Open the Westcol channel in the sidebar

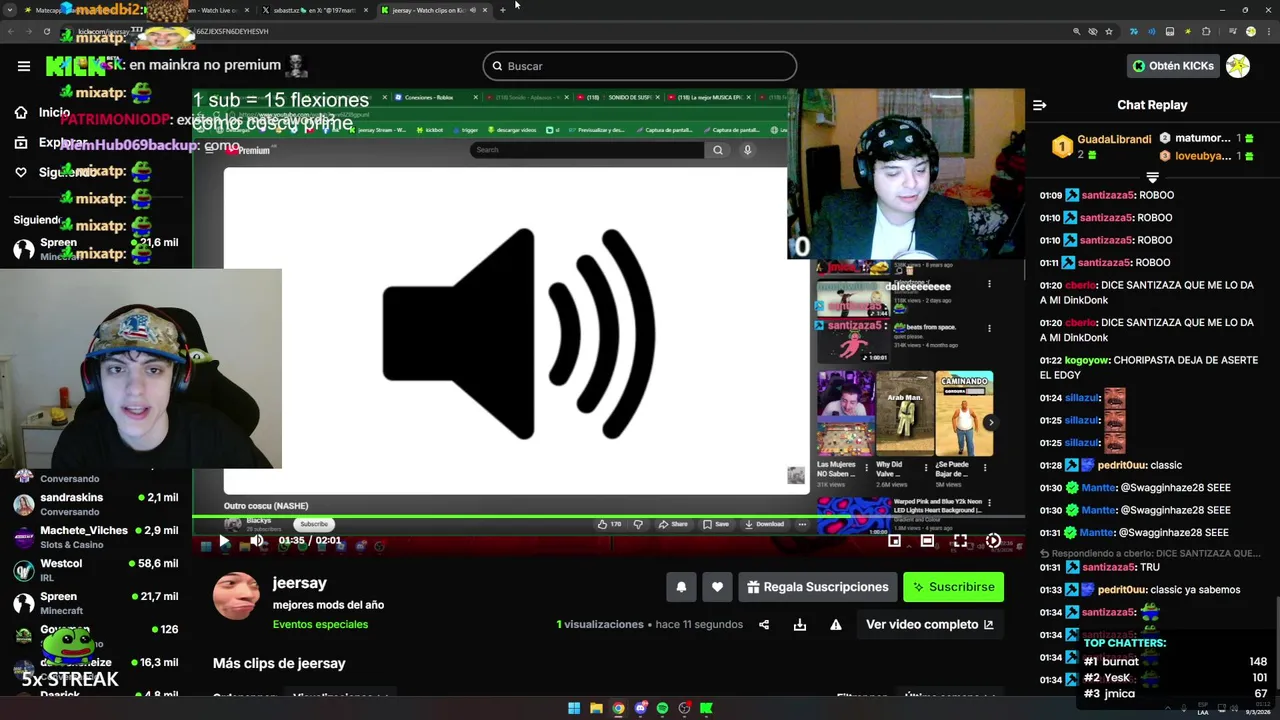(x=97, y=570)
